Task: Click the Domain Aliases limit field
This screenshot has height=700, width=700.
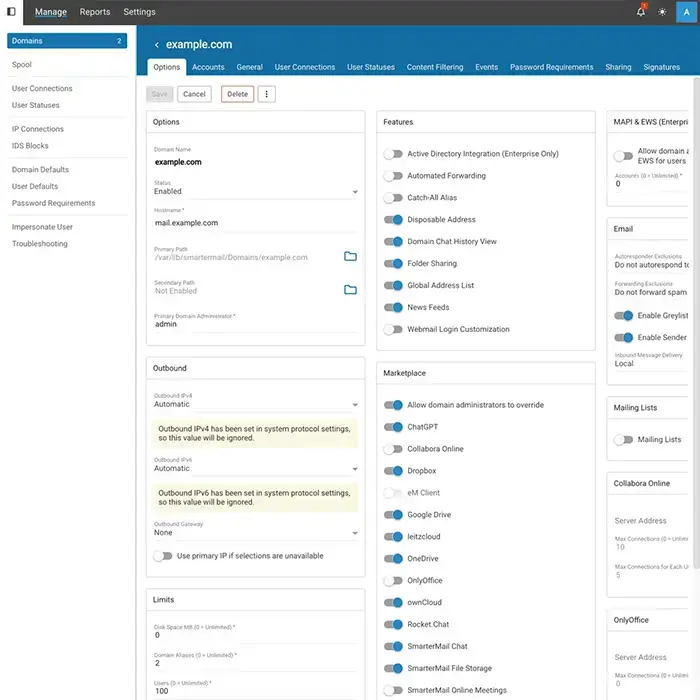Action: coord(255,663)
